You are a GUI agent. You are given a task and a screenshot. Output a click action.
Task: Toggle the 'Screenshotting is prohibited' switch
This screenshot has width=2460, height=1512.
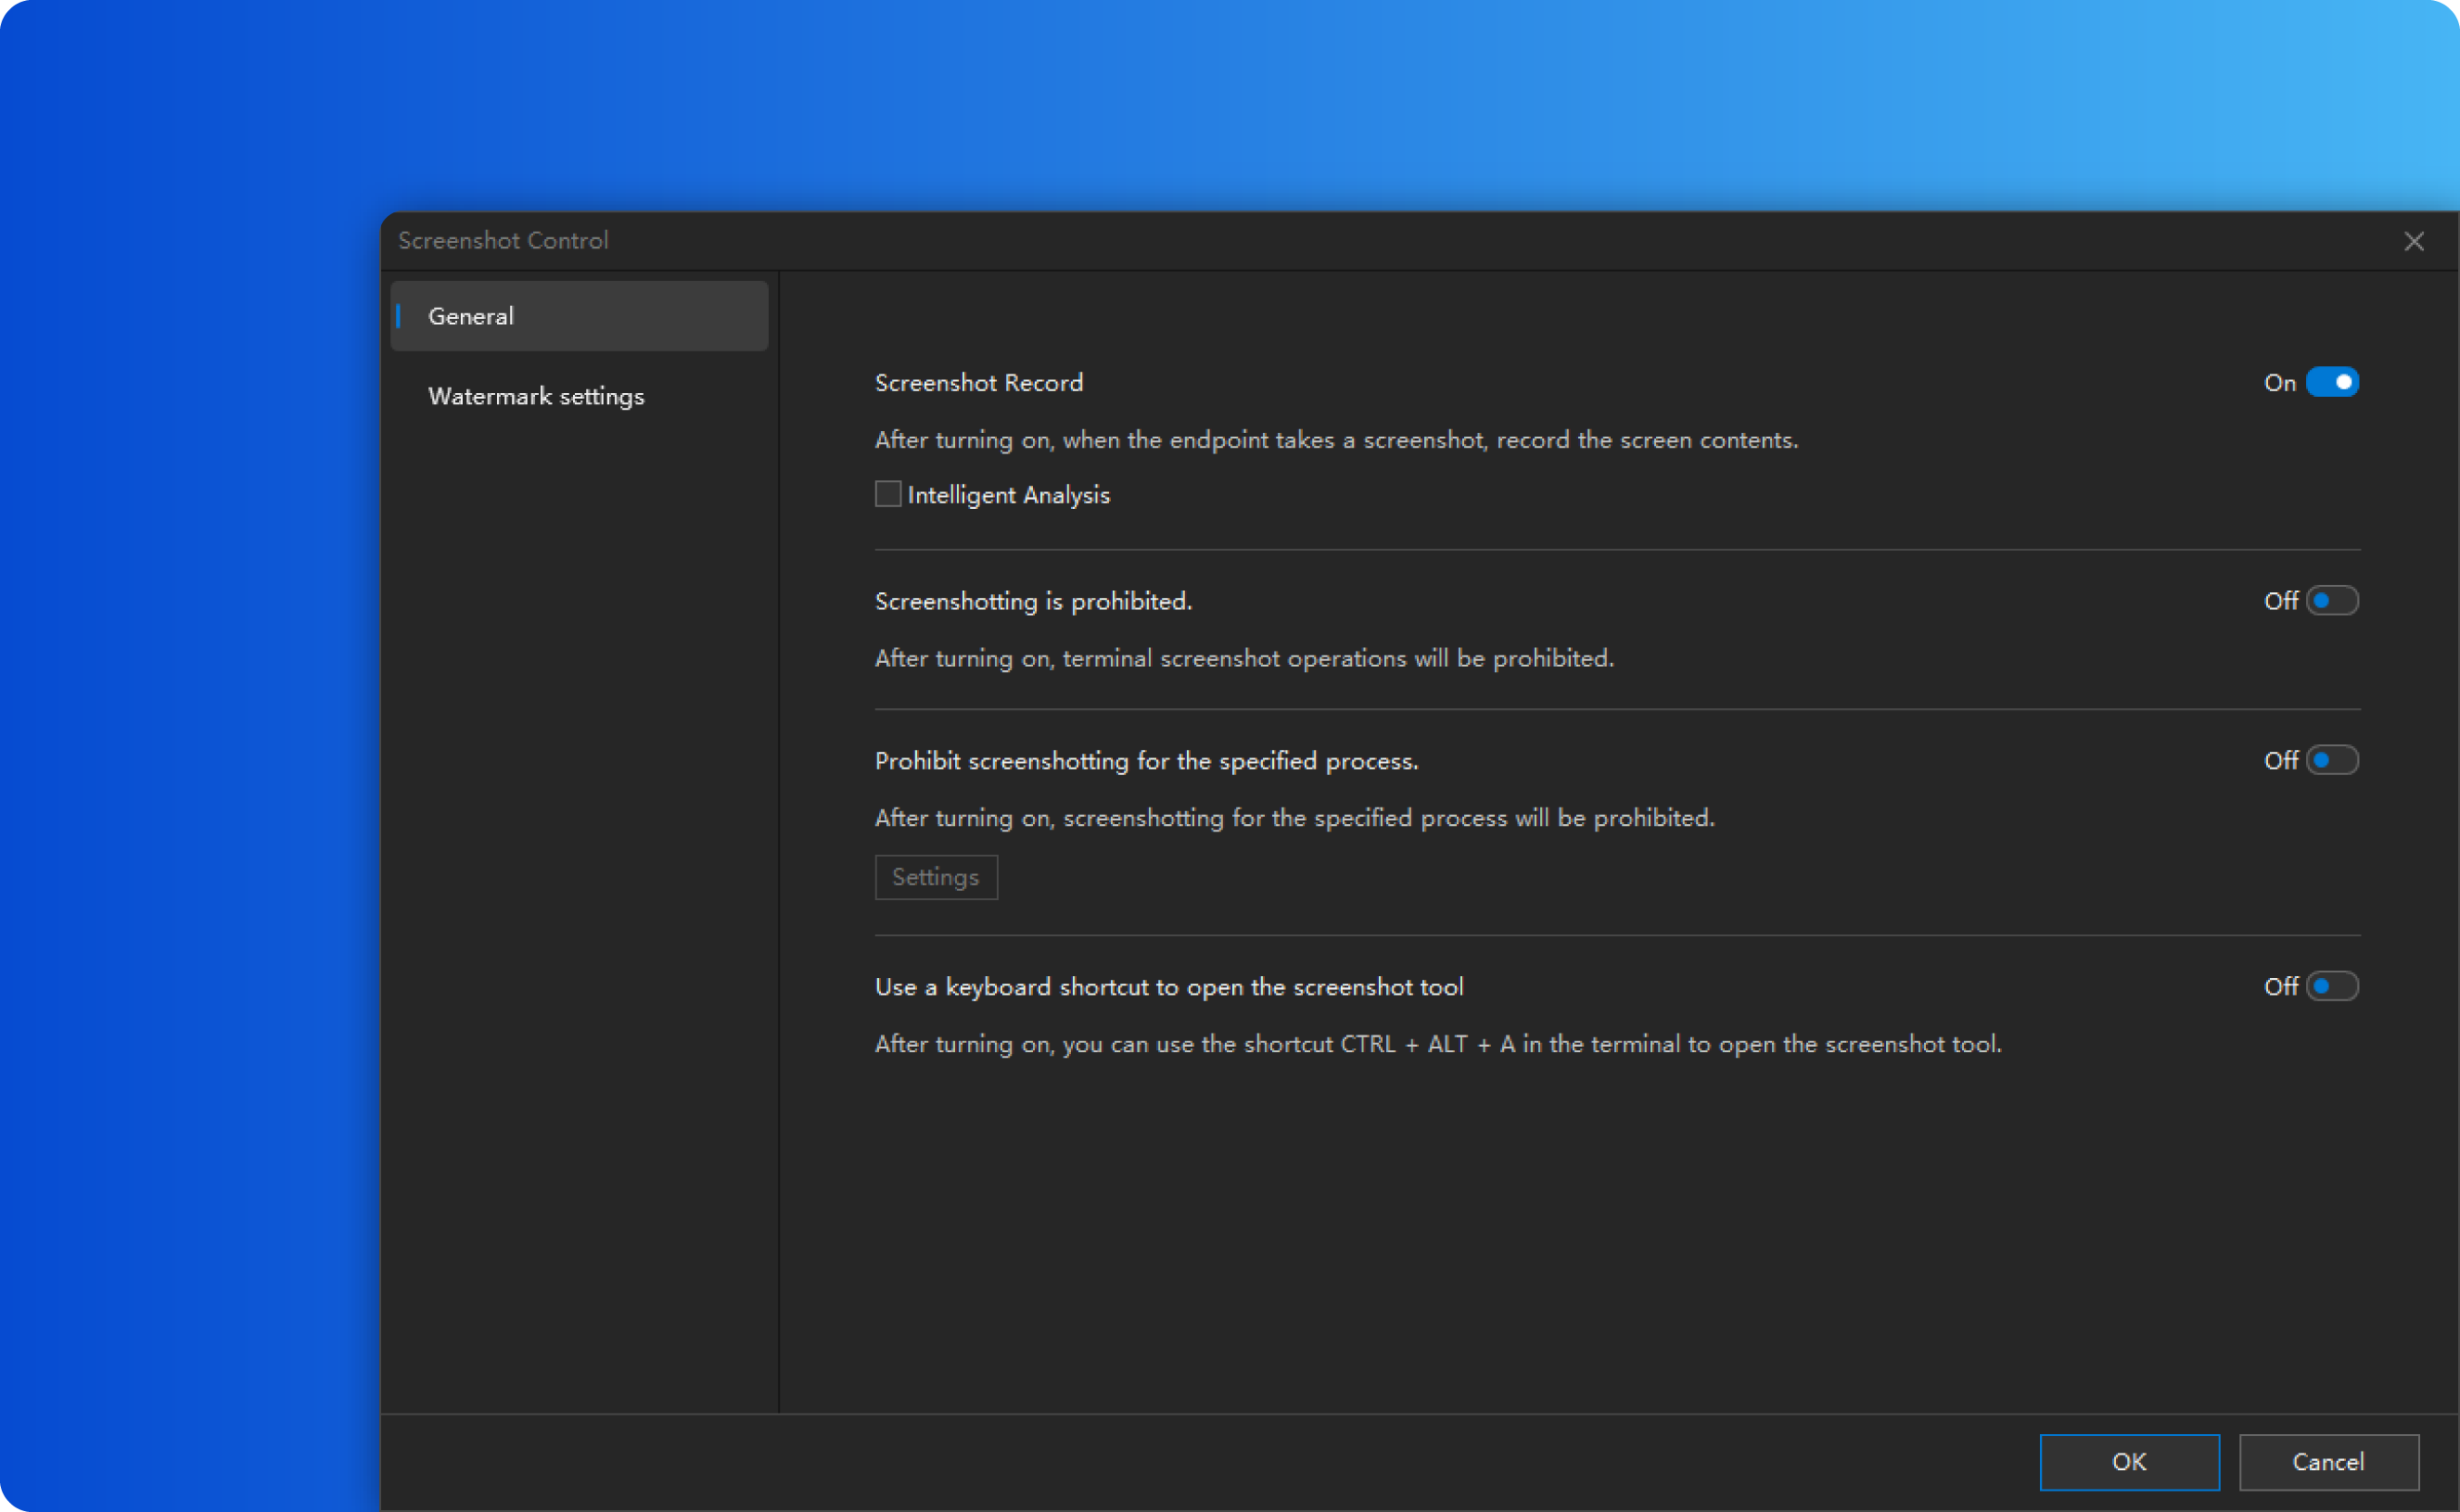point(2332,600)
